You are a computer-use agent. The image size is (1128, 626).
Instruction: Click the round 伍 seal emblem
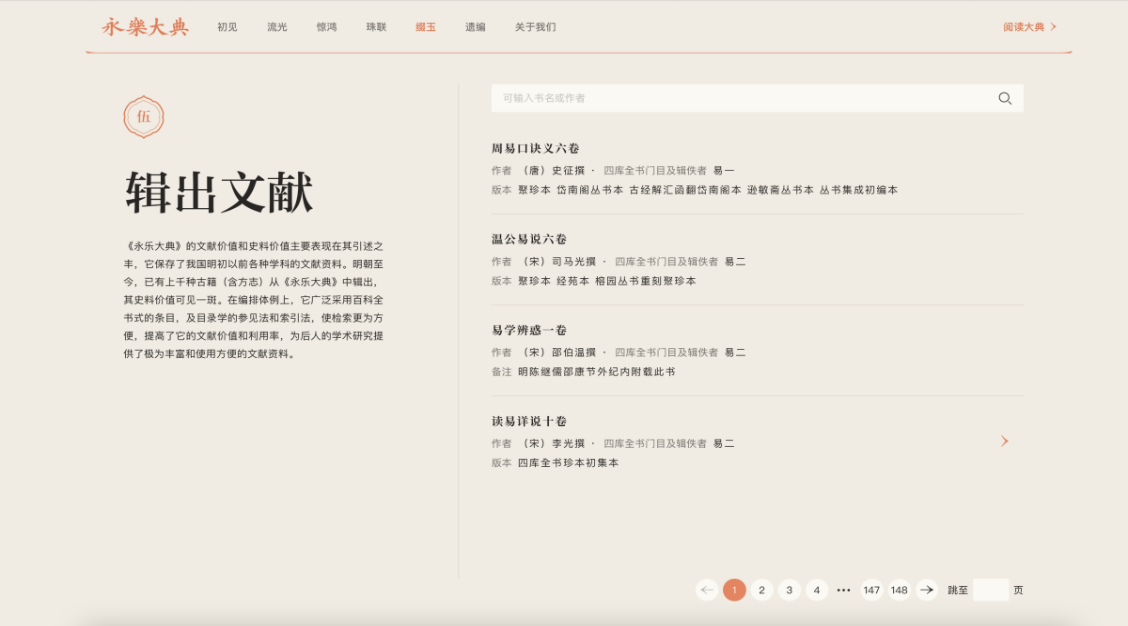pyautogui.click(x=143, y=117)
